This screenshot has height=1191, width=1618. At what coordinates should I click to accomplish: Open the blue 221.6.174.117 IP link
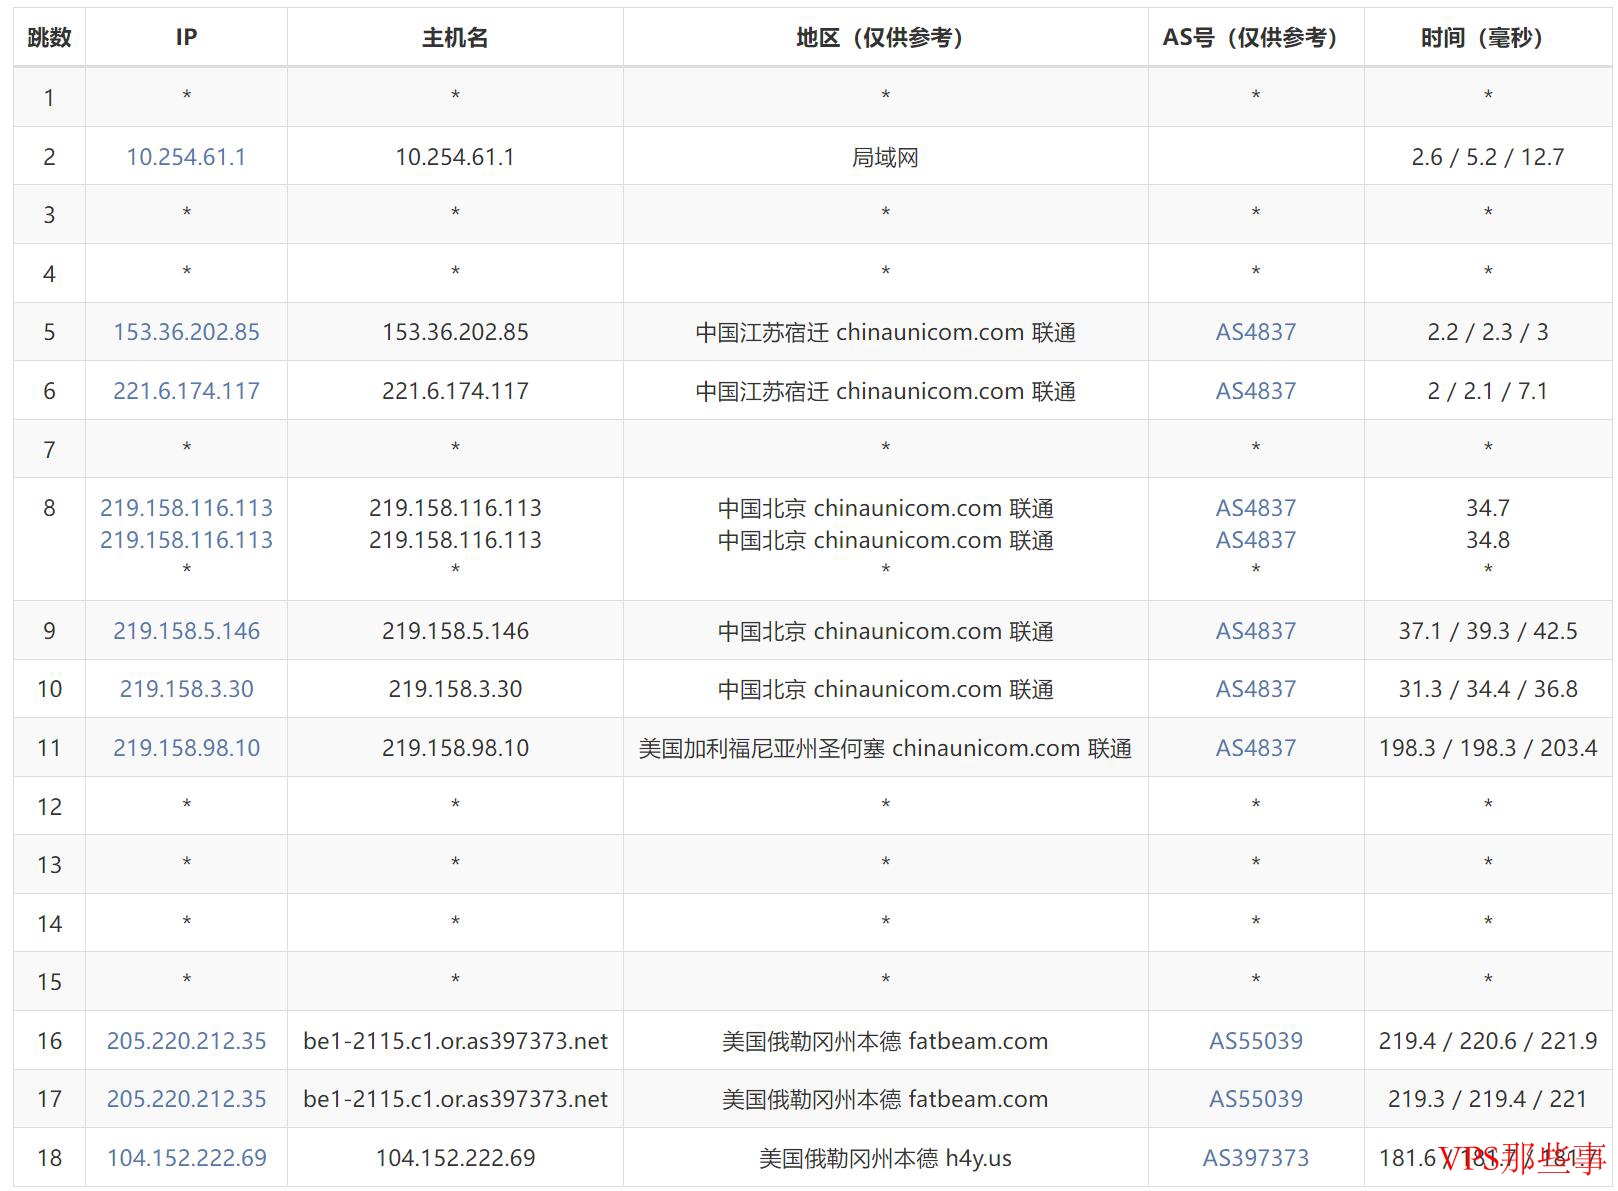186,391
